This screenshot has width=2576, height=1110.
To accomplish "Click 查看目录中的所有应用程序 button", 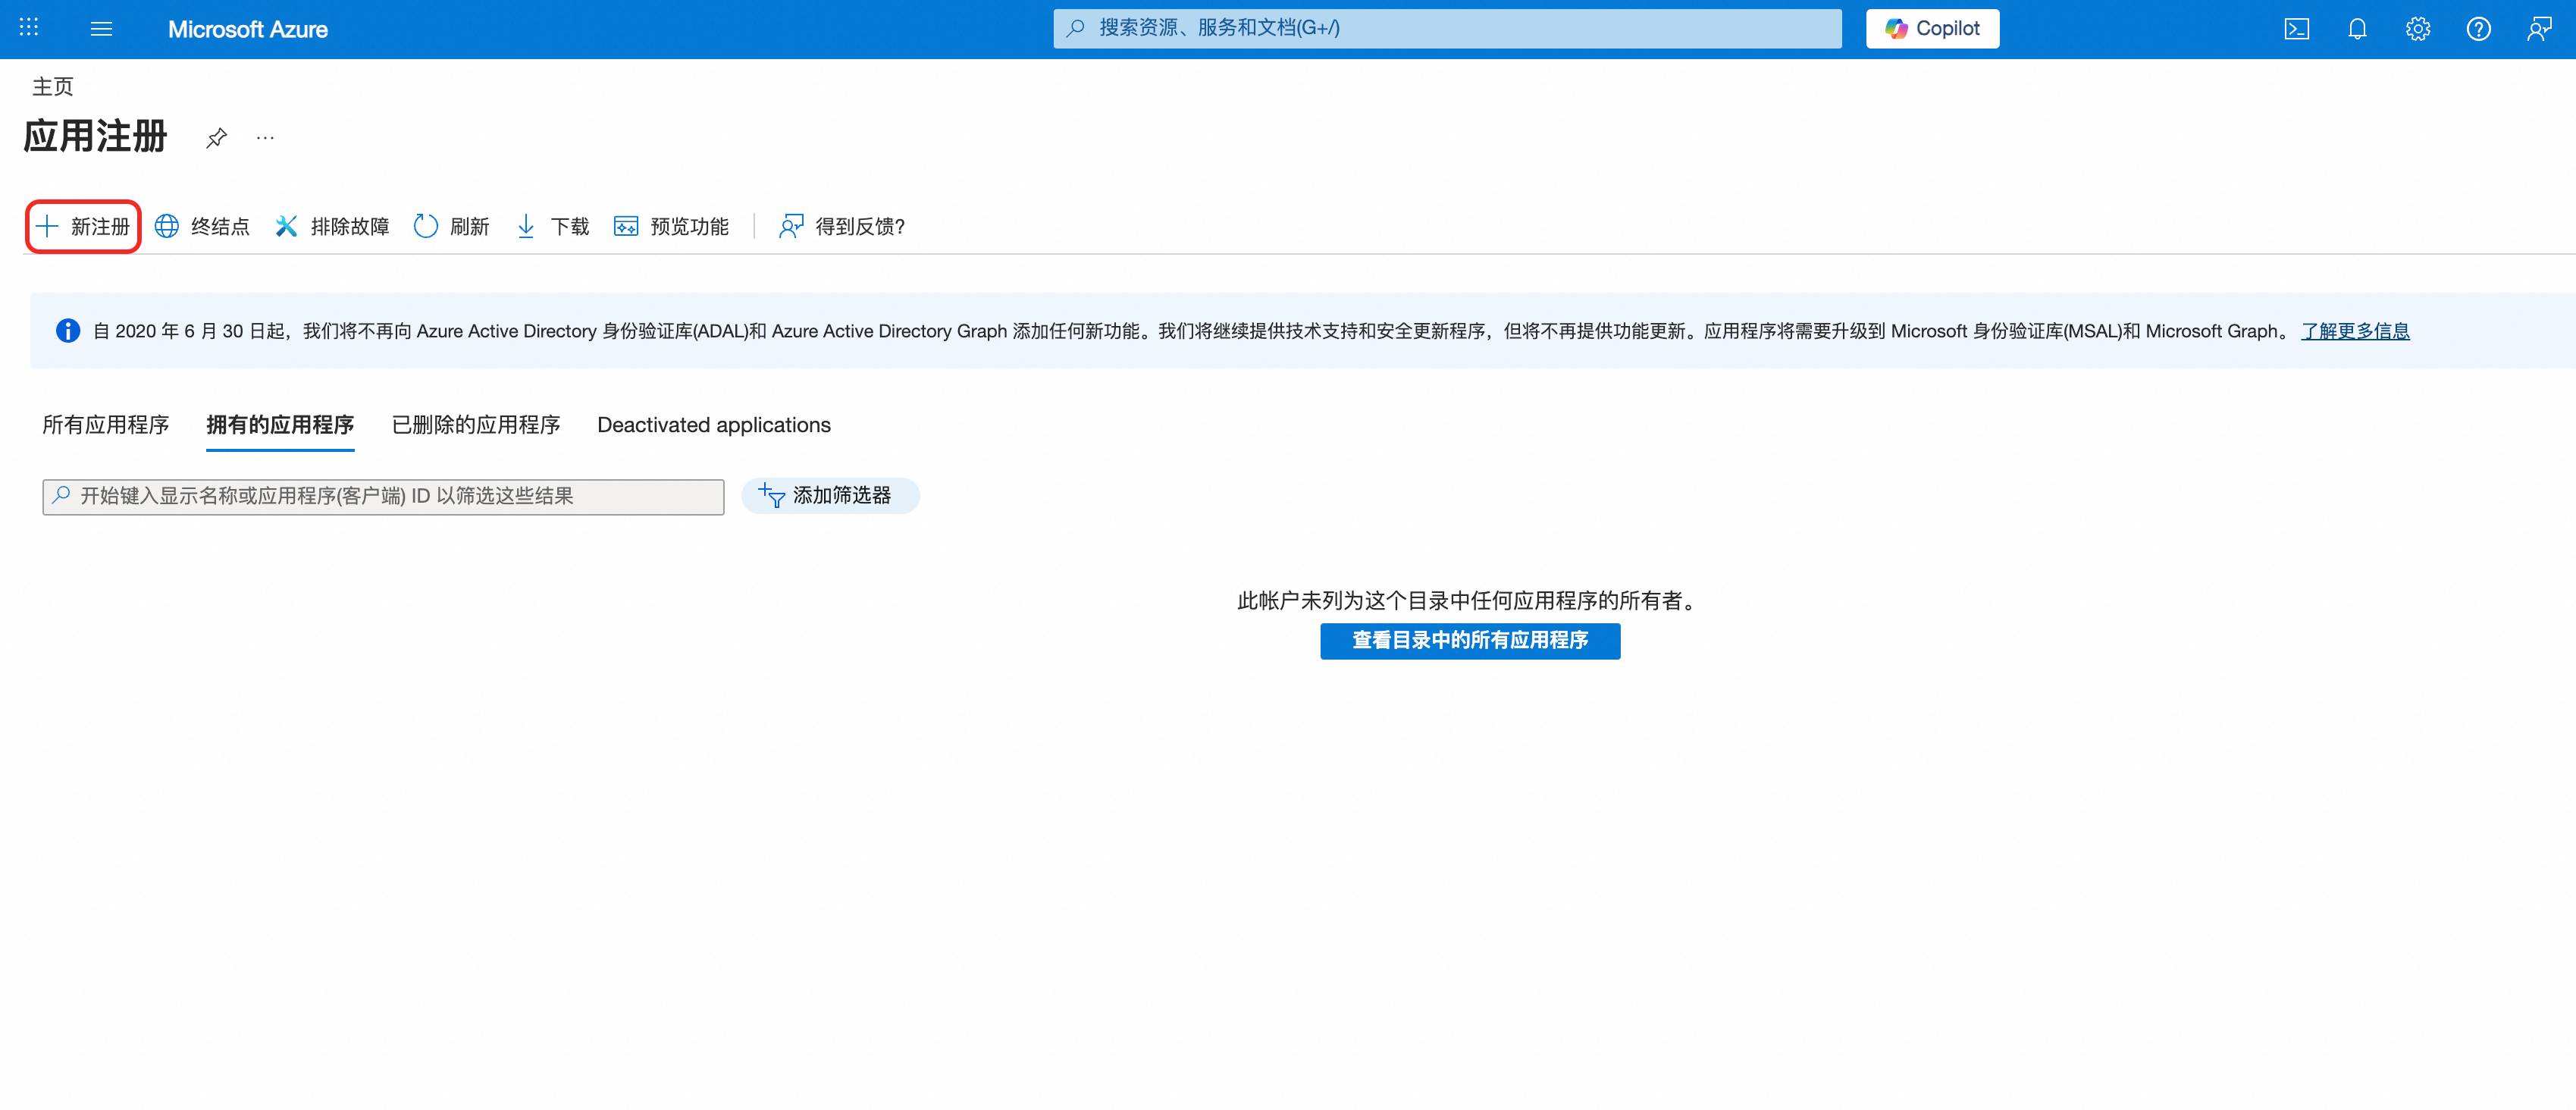I will point(1470,640).
